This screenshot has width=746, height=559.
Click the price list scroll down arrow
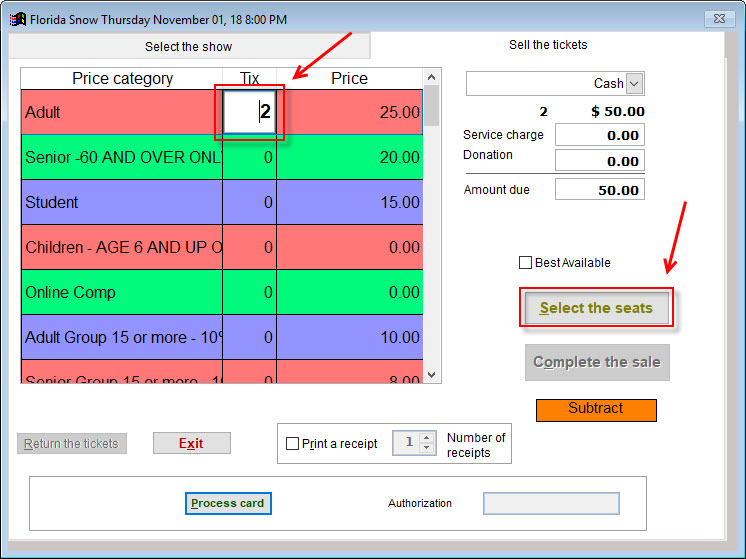tap(432, 375)
